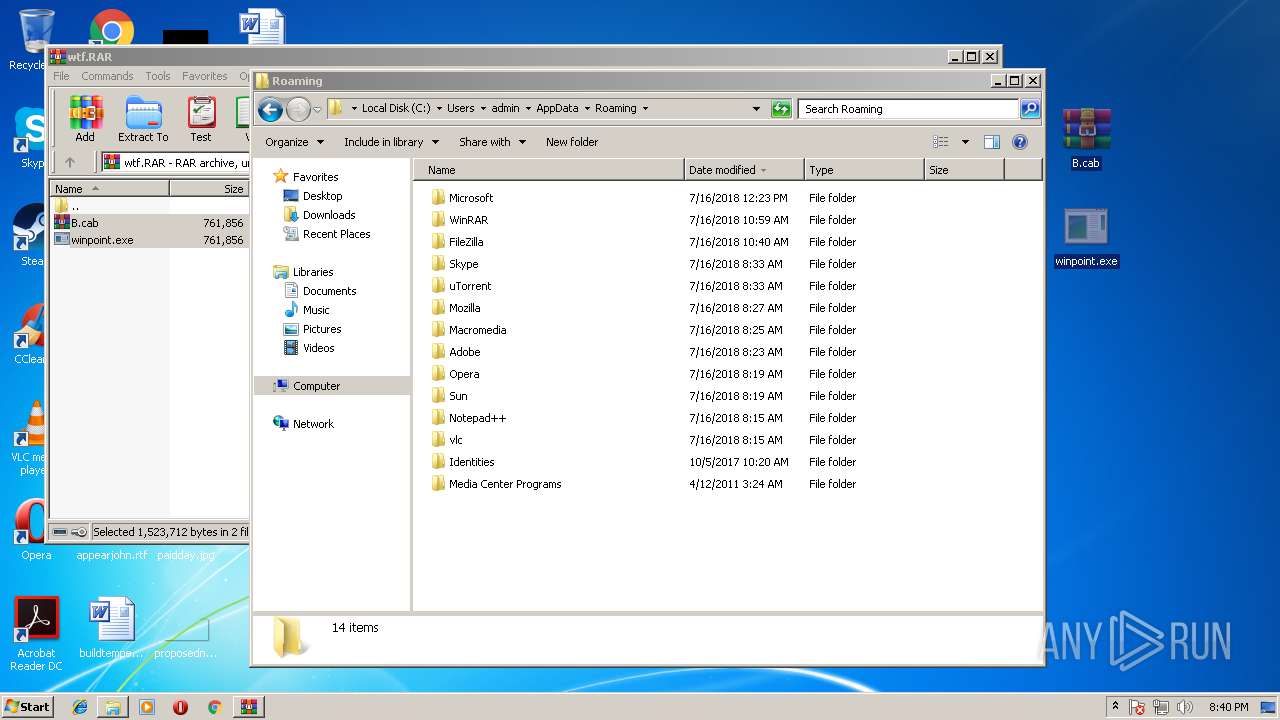1280x720 pixels.
Task: Click the WinRAR Extract To icon
Action: tap(143, 119)
